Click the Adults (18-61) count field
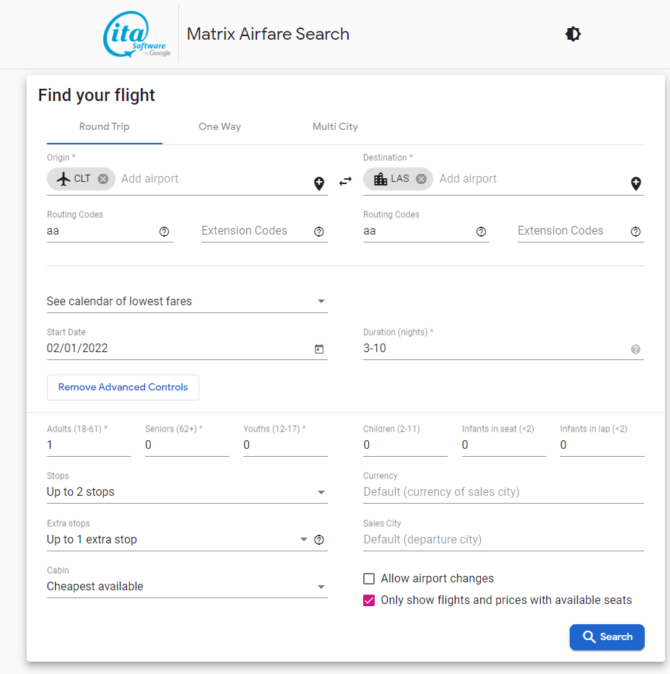Image resolution: width=670 pixels, height=674 pixels. 89,445
